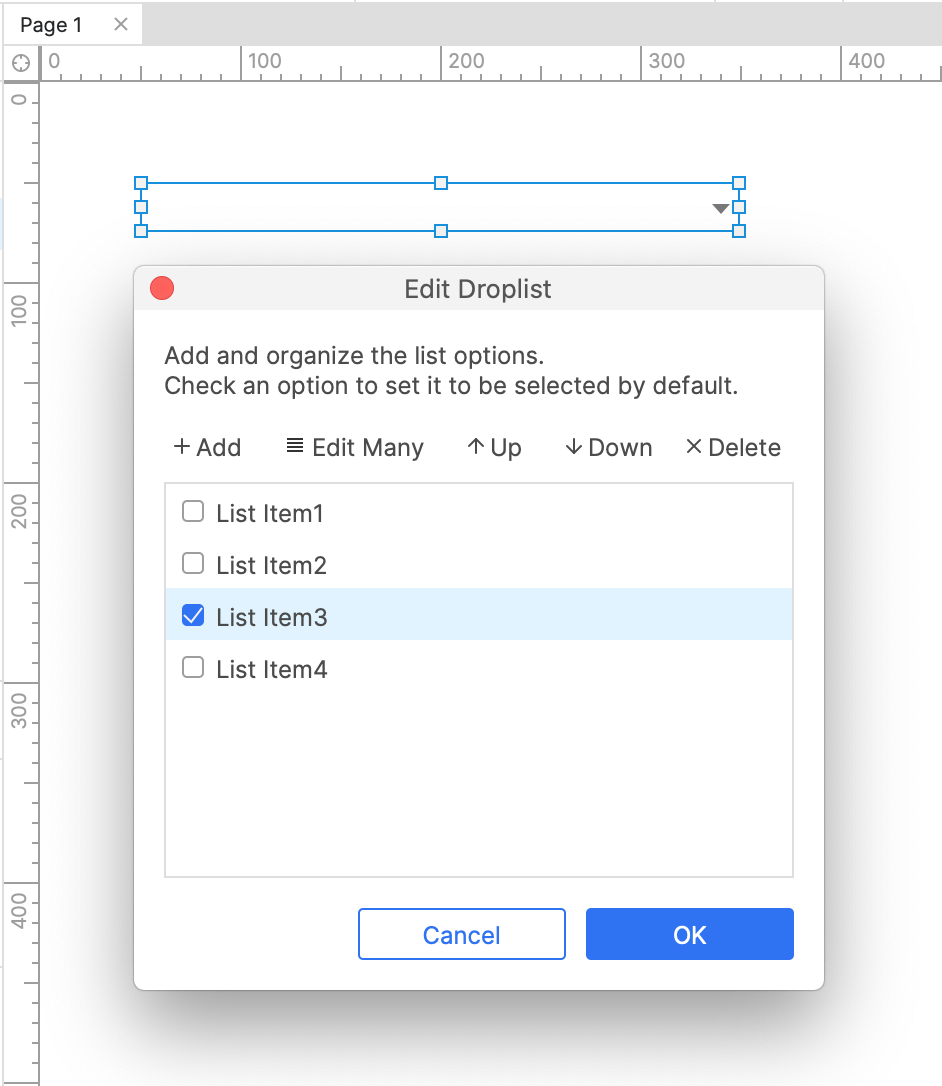
Task: Click the droplist widget's dropdown arrow
Action: [x=720, y=208]
